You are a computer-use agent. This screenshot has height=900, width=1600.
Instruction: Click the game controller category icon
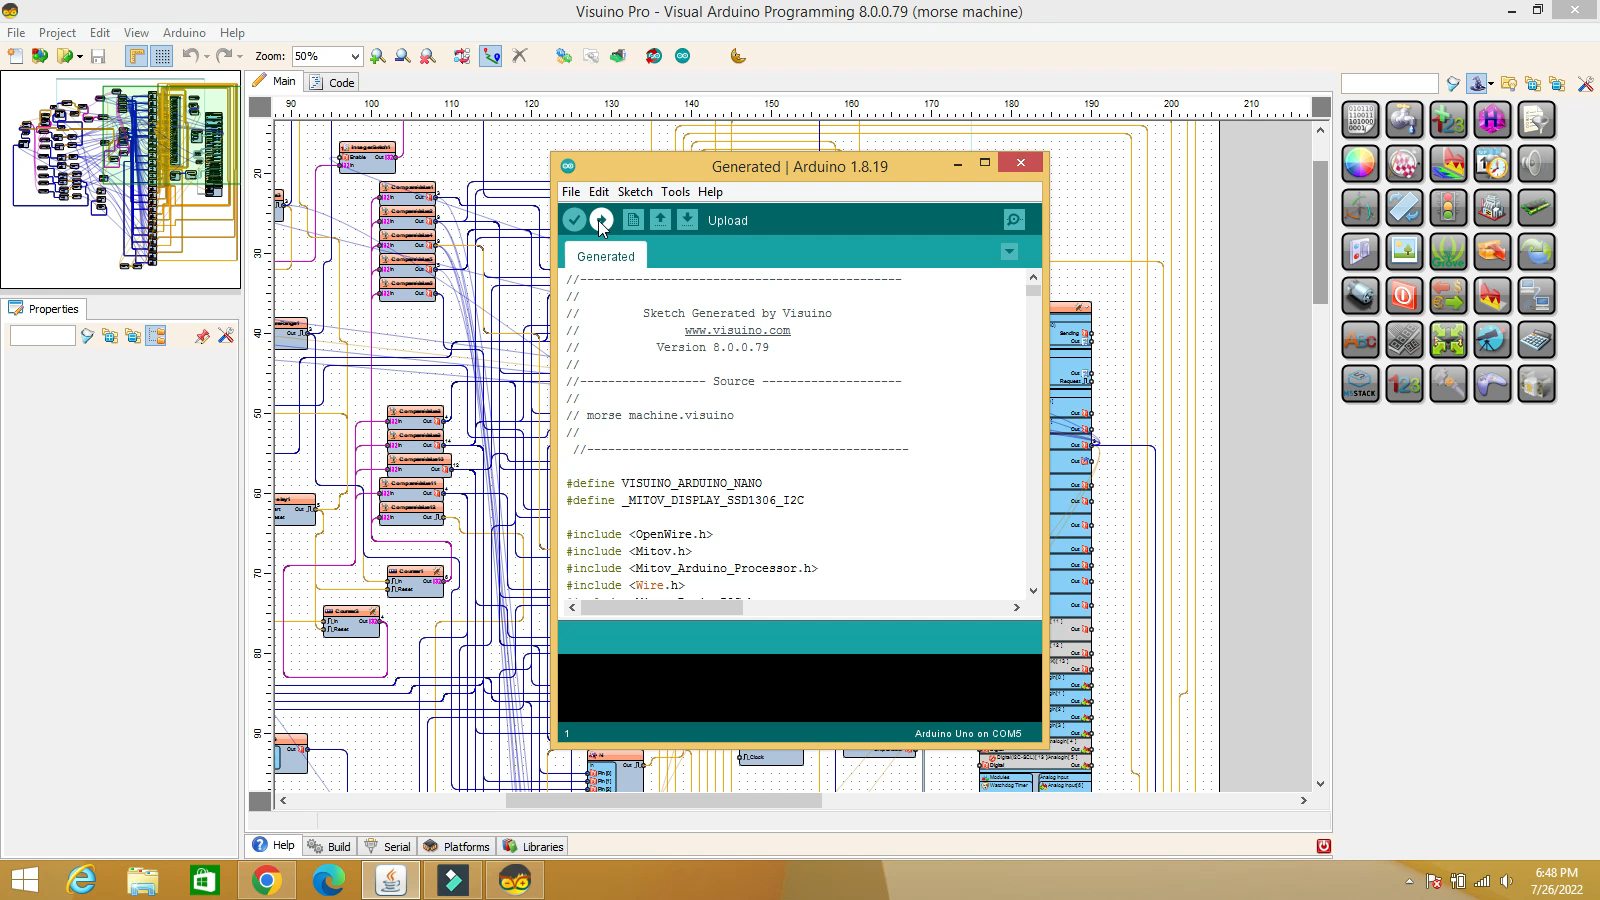[1492, 384]
